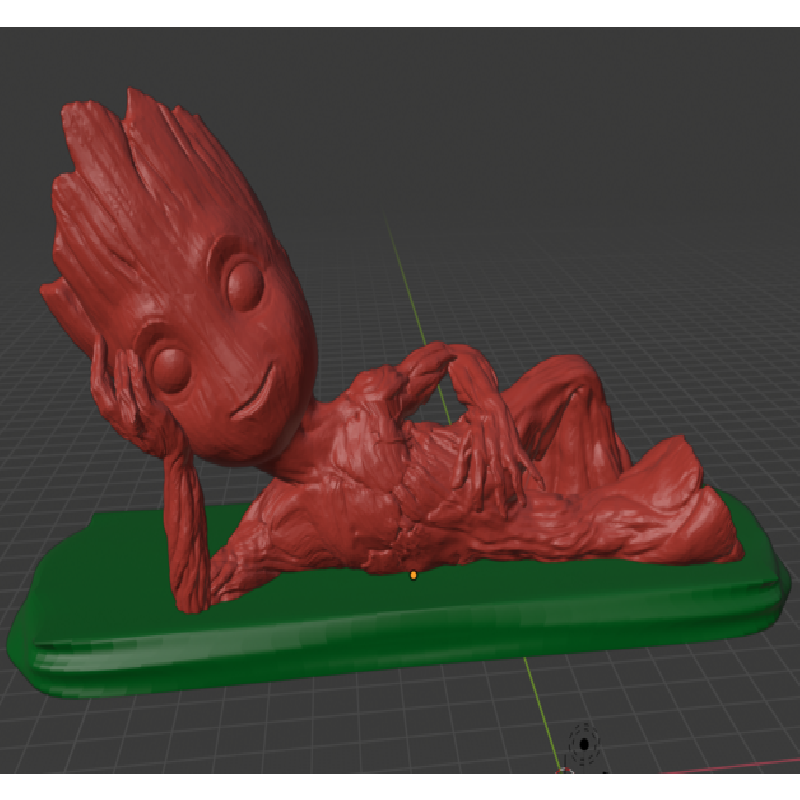Select the green base platform mesh

tap(400, 630)
